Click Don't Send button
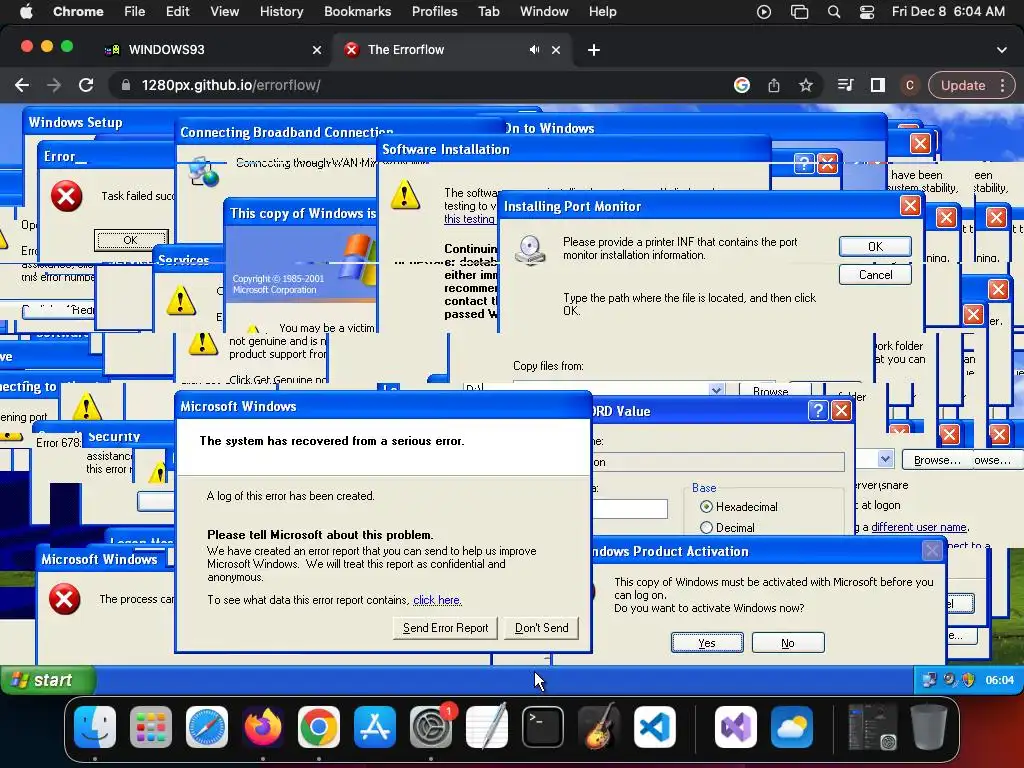This screenshot has height=768, width=1024. (541, 628)
